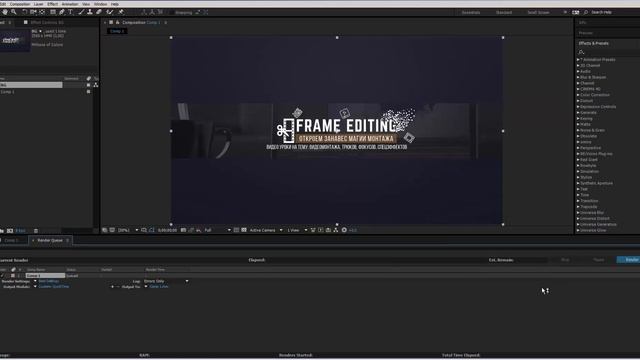Toggle the Snapping checkbox in toolbar
Image resolution: width=640 pixels, height=360 pixels.
171,13
